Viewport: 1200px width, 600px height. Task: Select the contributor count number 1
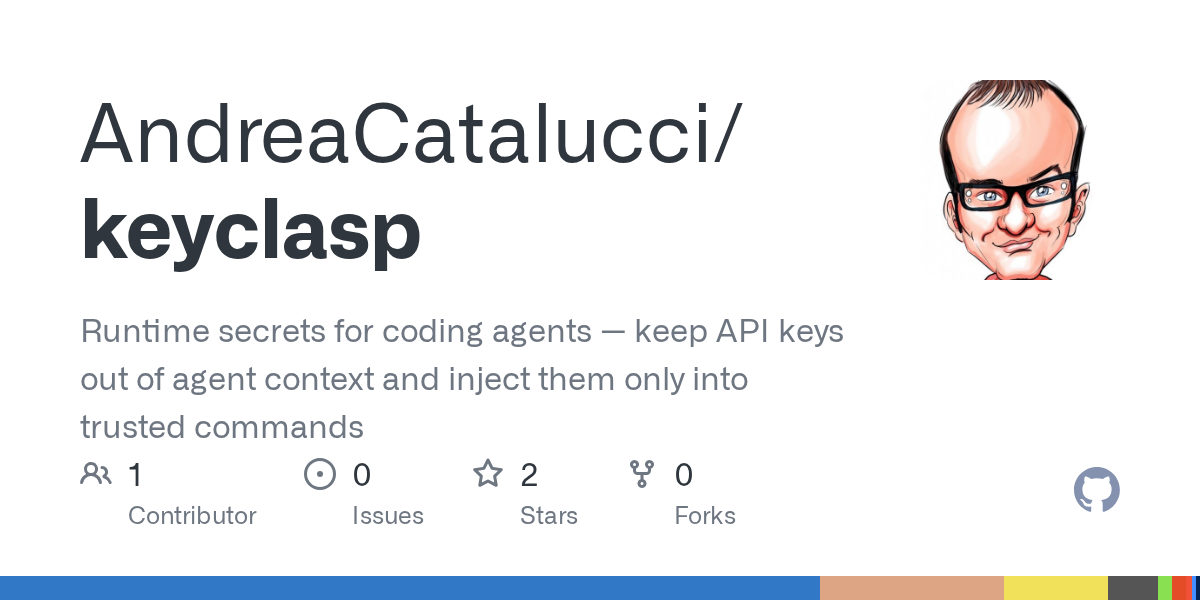click(x=136, y=475)
